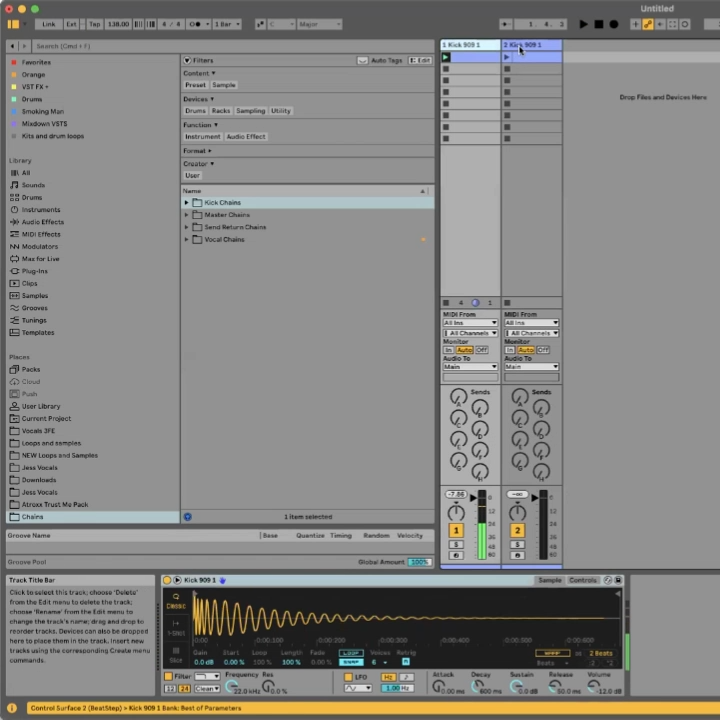Click the metronome icon in the toolbar

click(x=194, y=24)
